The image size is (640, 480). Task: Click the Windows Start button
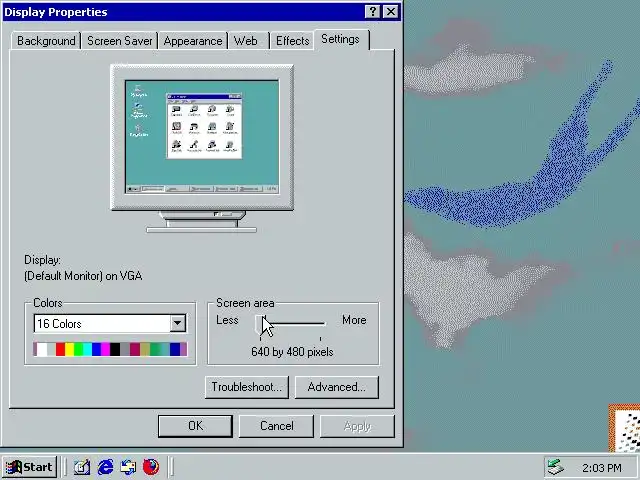click(x=29, y=467)
